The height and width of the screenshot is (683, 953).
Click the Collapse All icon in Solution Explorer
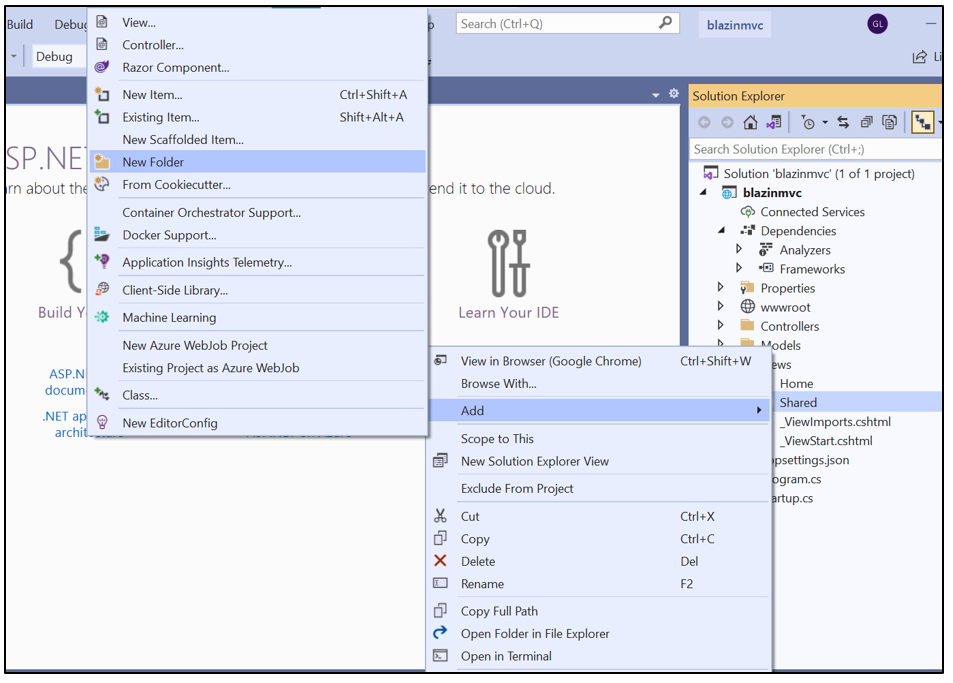pos(866,122)
